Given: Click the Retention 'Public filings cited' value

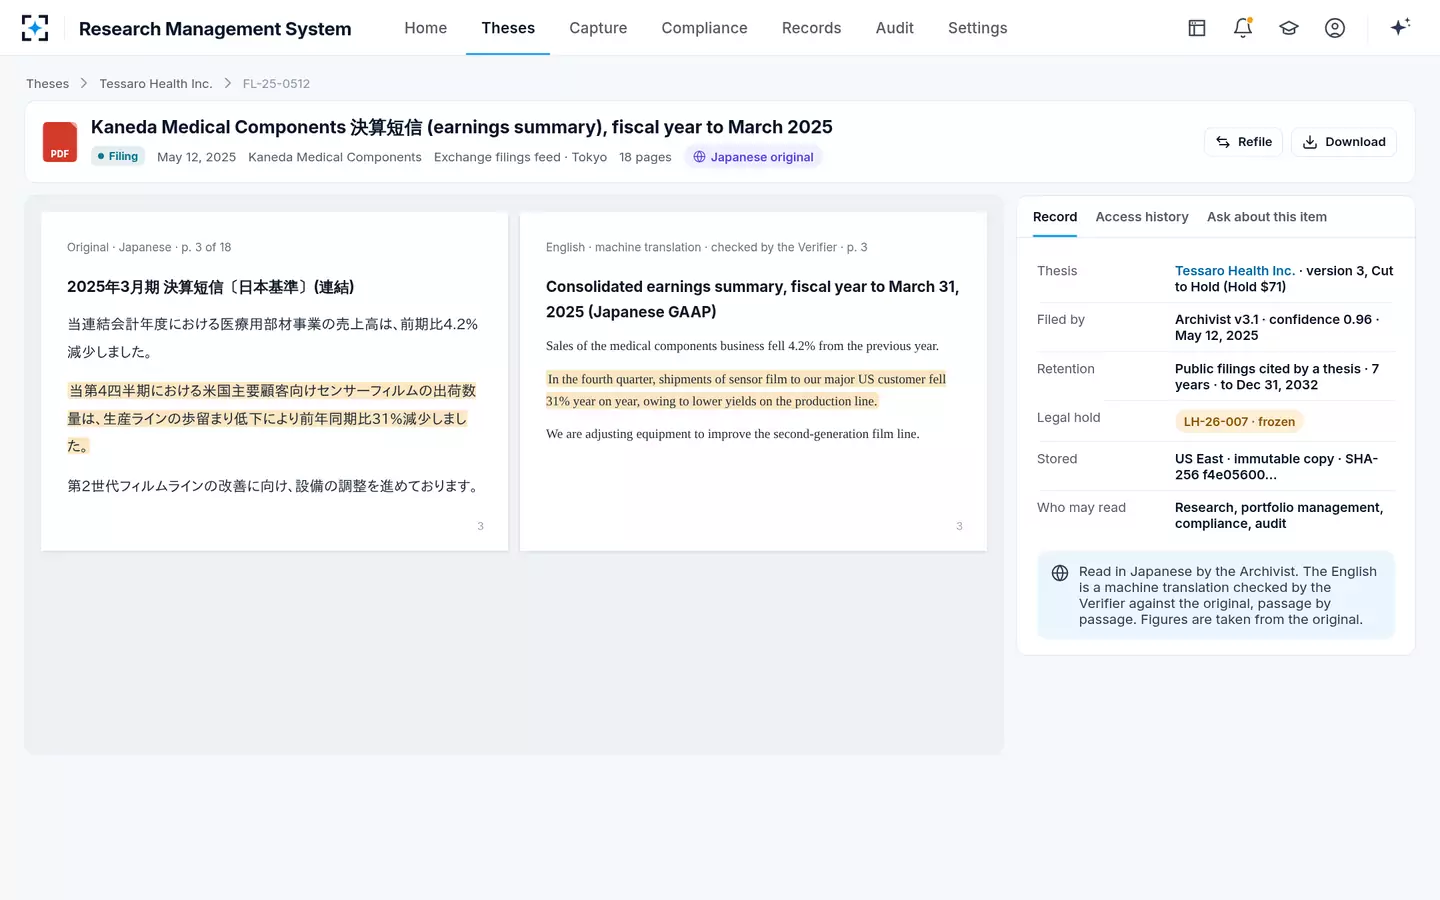Looking at the screenshot, I should [1277, 377].
